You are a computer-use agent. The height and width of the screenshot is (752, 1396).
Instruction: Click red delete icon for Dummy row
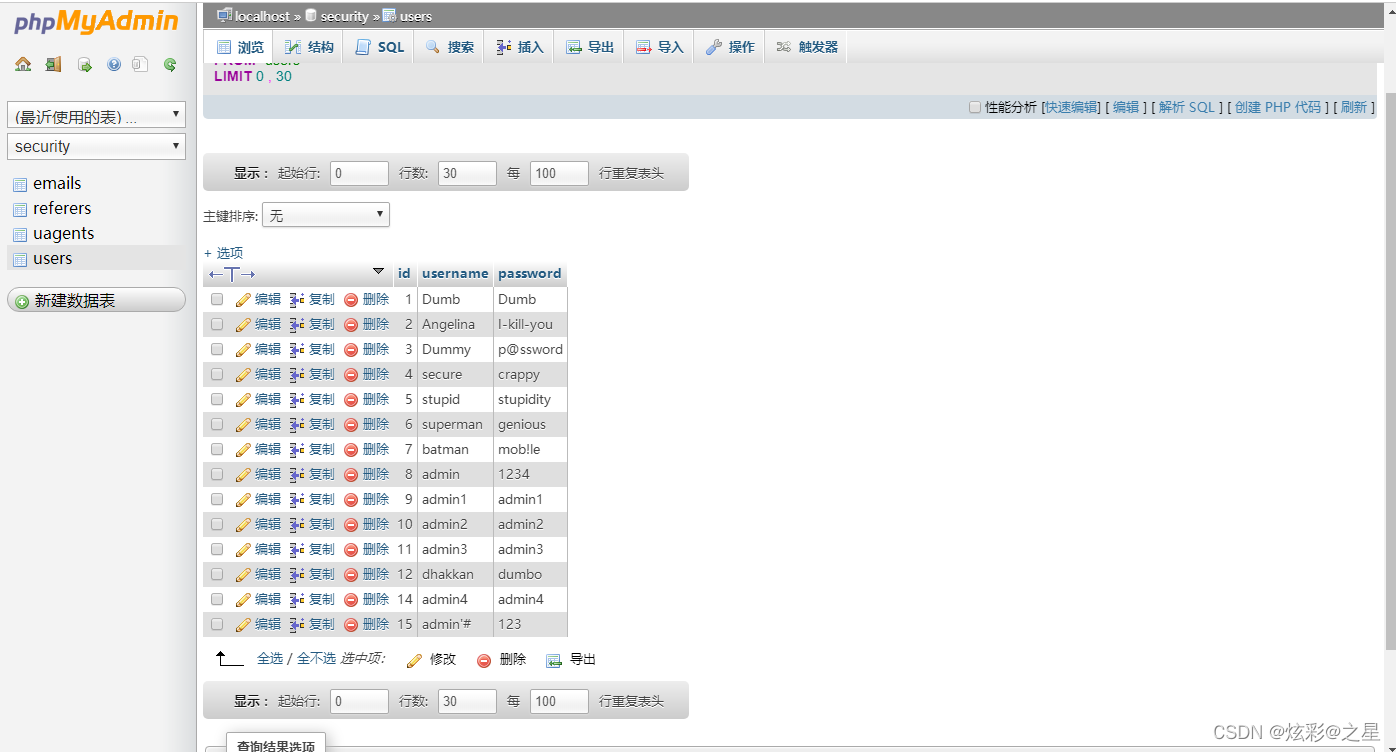tap(351, 350)
